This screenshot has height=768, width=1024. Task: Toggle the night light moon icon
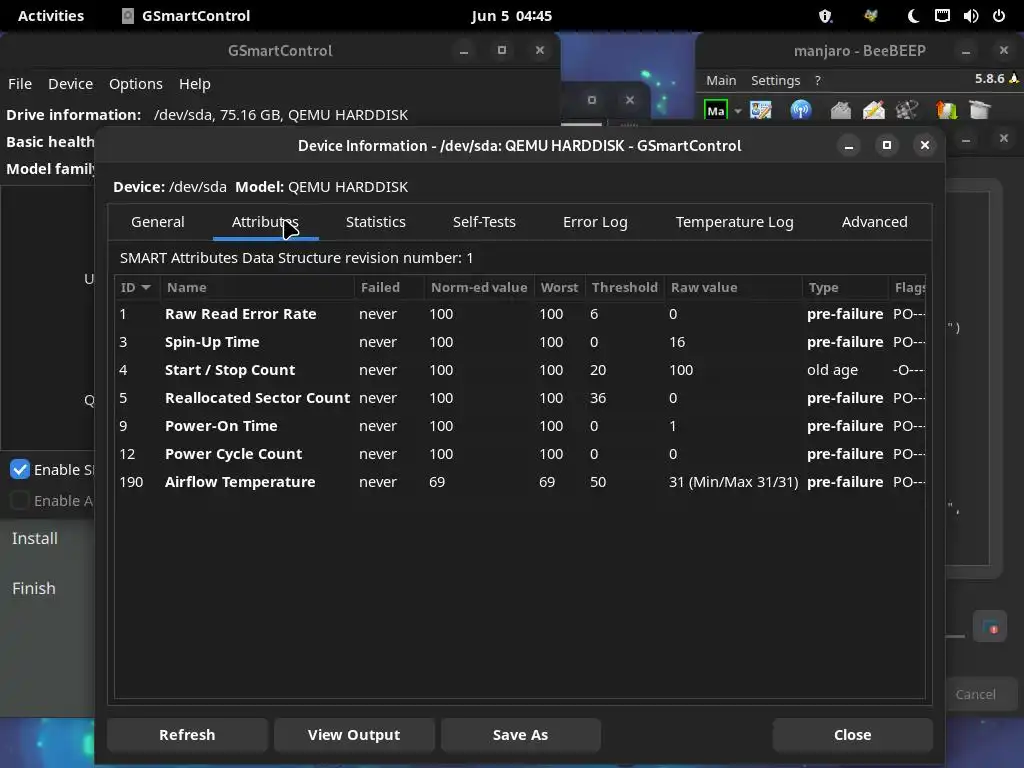click(913, 16)
